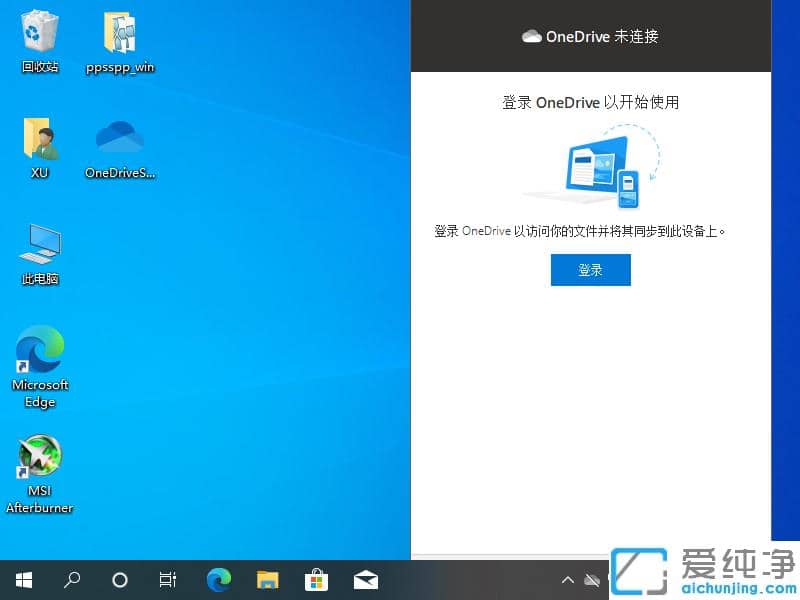Image resolution: width=800 pixels, height=600 pixels.
Task: Open the Start menu
Action: pos(23,579)
